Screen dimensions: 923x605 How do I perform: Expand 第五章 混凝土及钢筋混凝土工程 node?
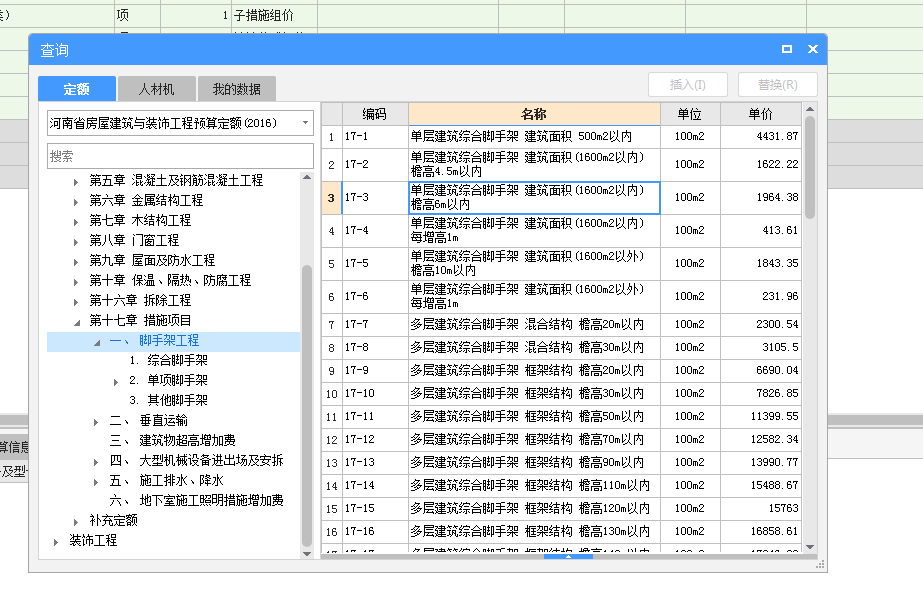click(76, 182)
